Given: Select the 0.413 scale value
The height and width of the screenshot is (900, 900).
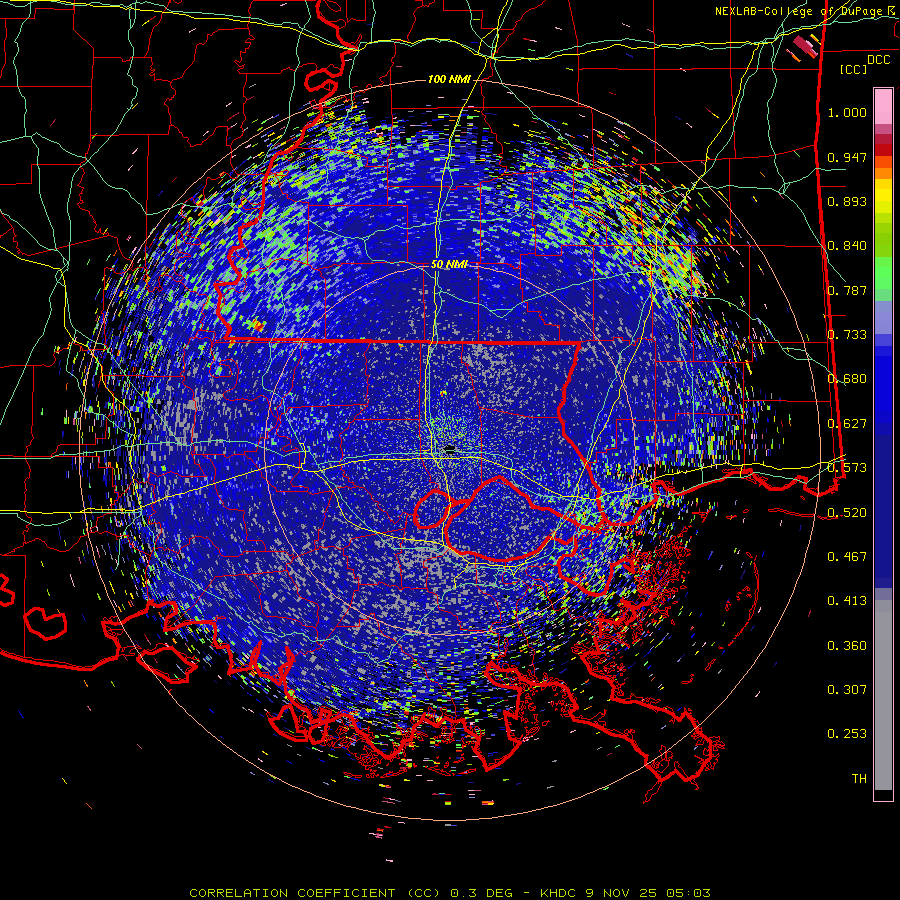Looking at the screenshot, I should pyautogui.click(x=847, y=601).
